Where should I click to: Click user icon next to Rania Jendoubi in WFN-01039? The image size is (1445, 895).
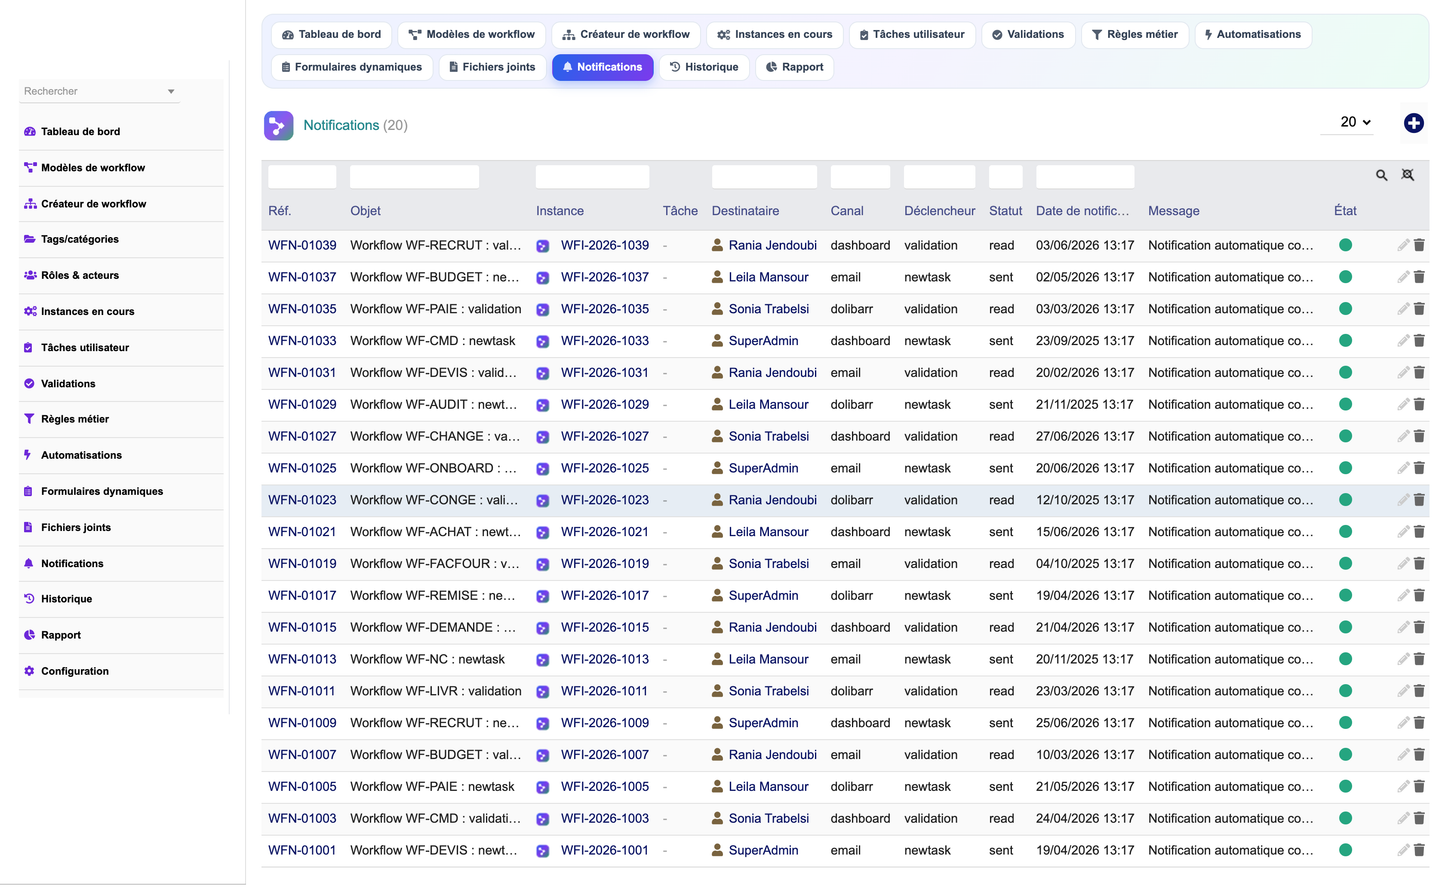pos(717,245)
